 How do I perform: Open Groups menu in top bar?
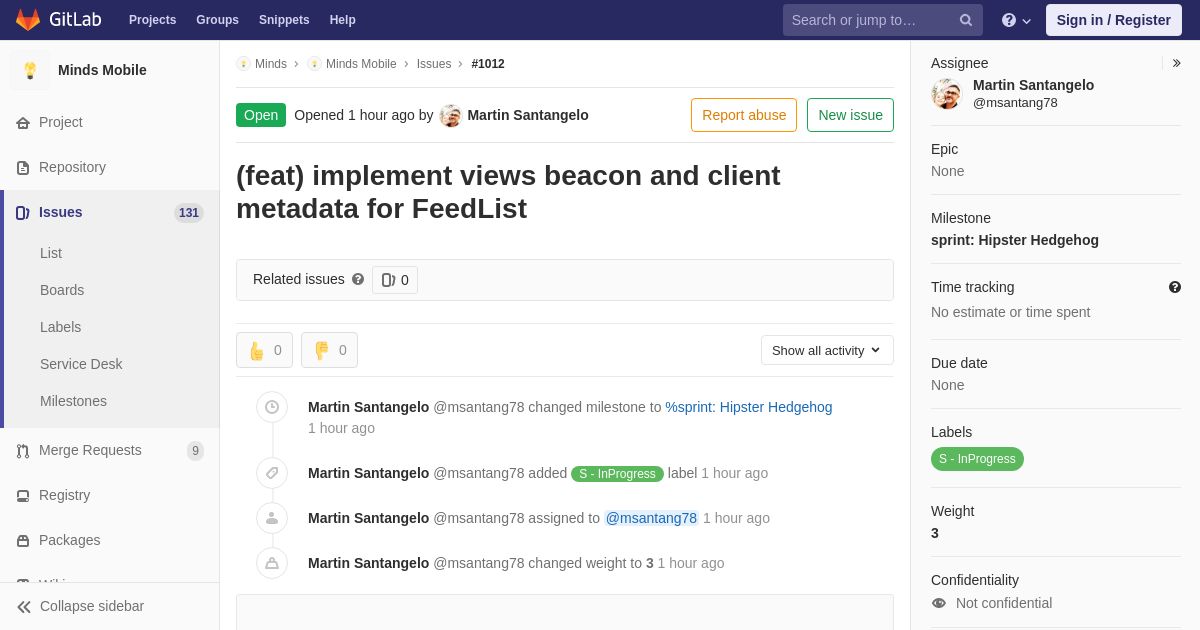click(x=217, y=20)
